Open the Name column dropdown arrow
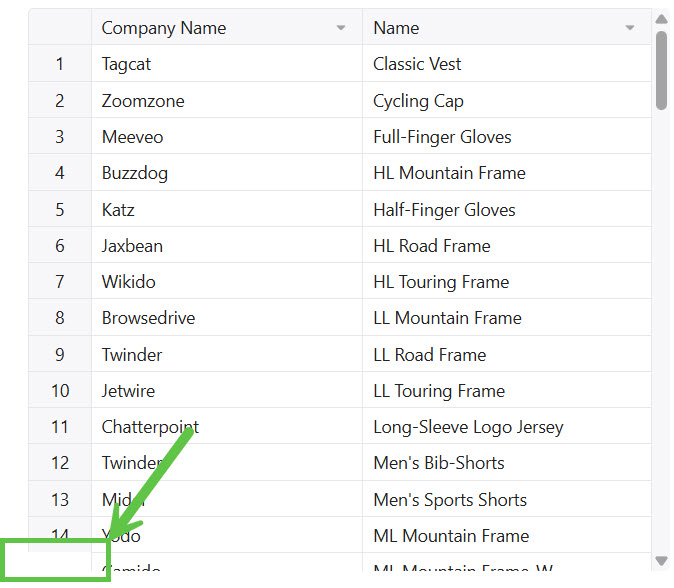The image size is (674, 588). pos(630,28)
